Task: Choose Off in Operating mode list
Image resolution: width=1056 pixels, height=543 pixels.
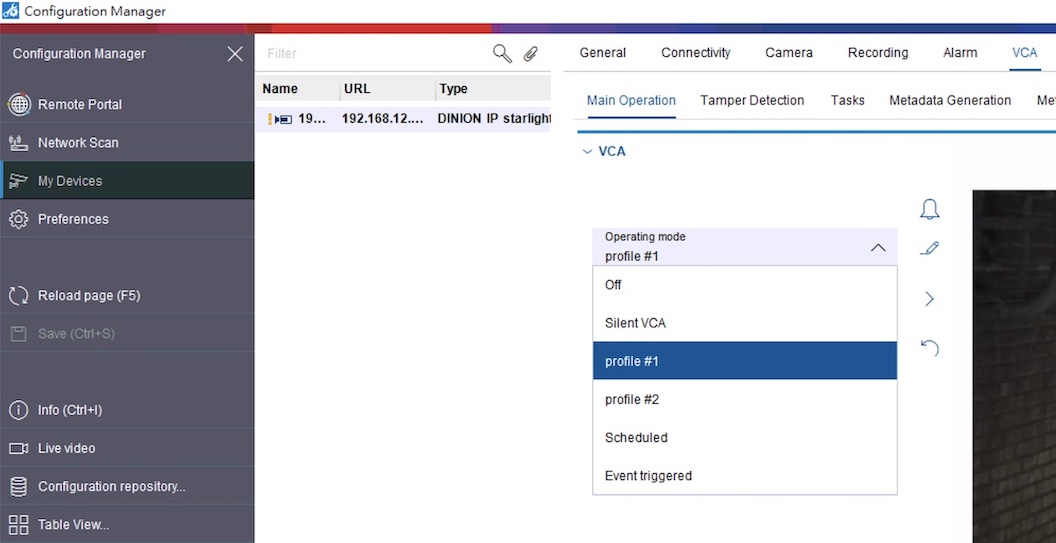Action: (744, 285)
